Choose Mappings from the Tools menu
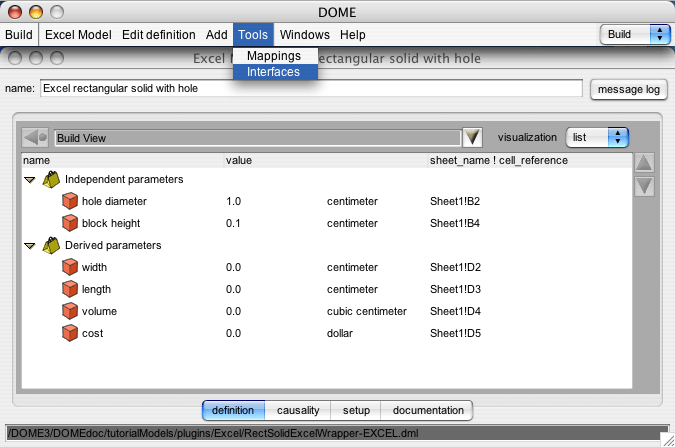The image size is (675, 447). coord(274,56)
